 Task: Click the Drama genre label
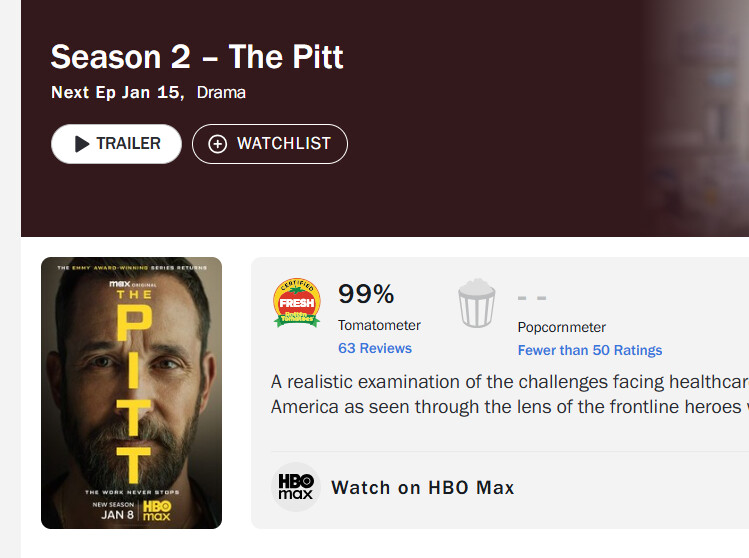point(221,93)
